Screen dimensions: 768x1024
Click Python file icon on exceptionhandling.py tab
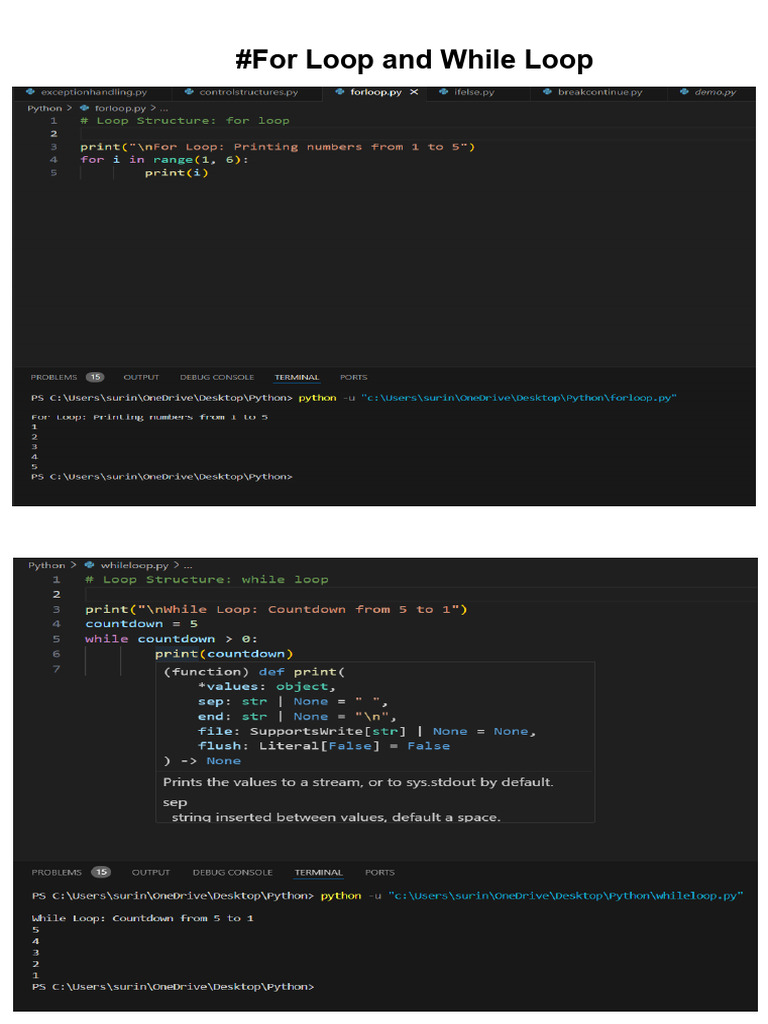click(30, 92)
